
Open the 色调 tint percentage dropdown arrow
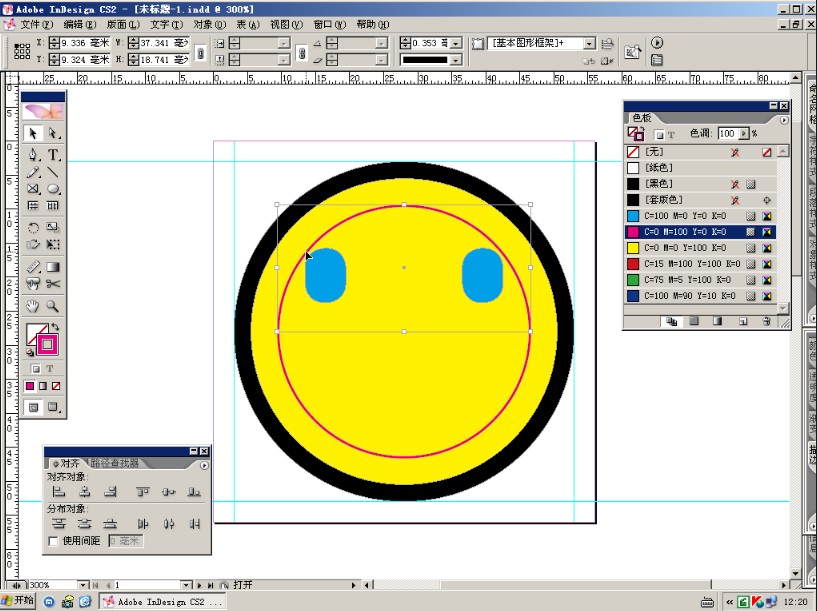743,134
